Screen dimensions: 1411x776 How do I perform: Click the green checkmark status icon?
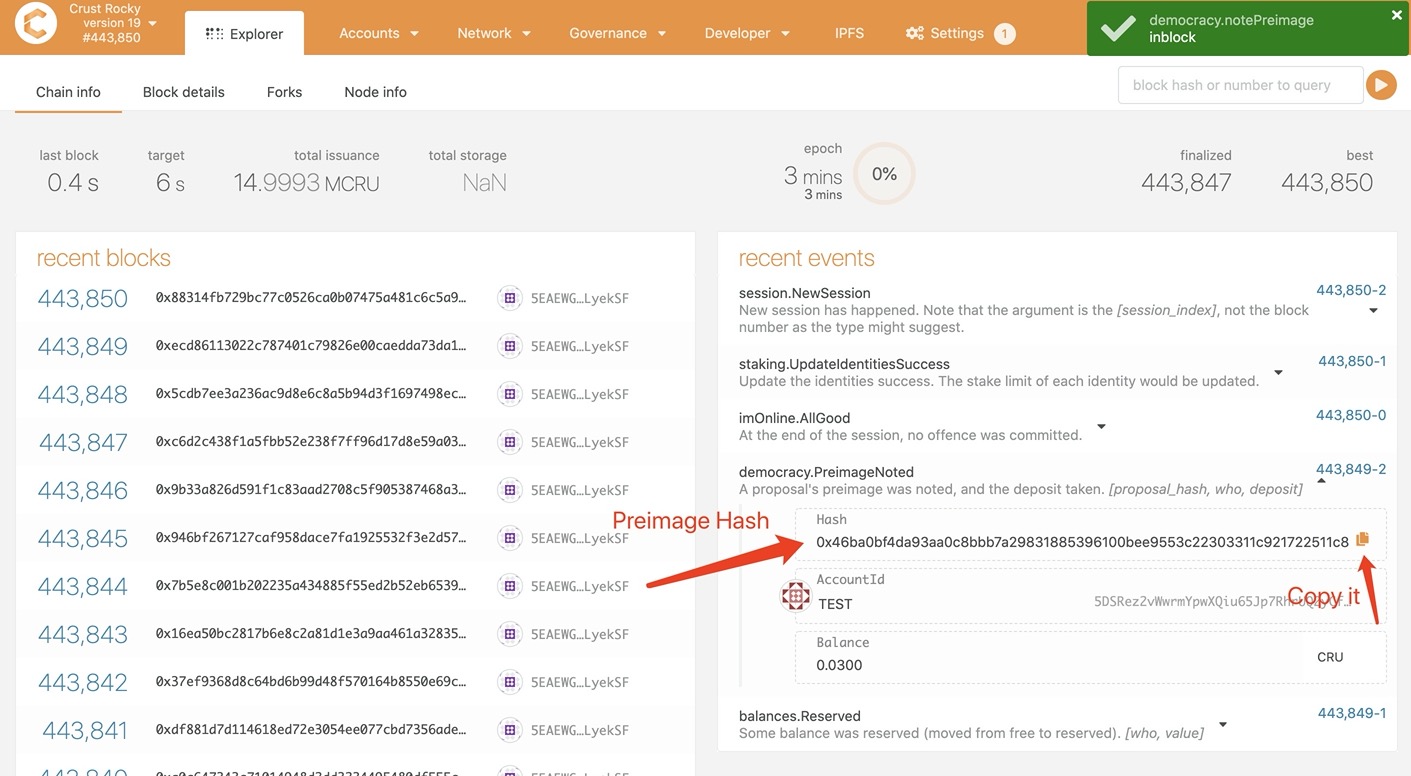(x=1117, y=28)
